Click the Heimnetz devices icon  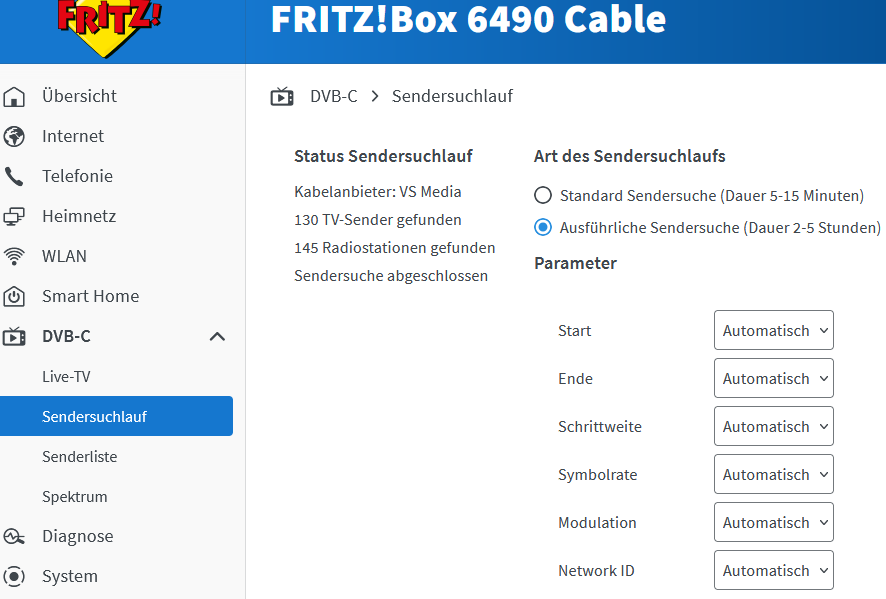point(15,216)
